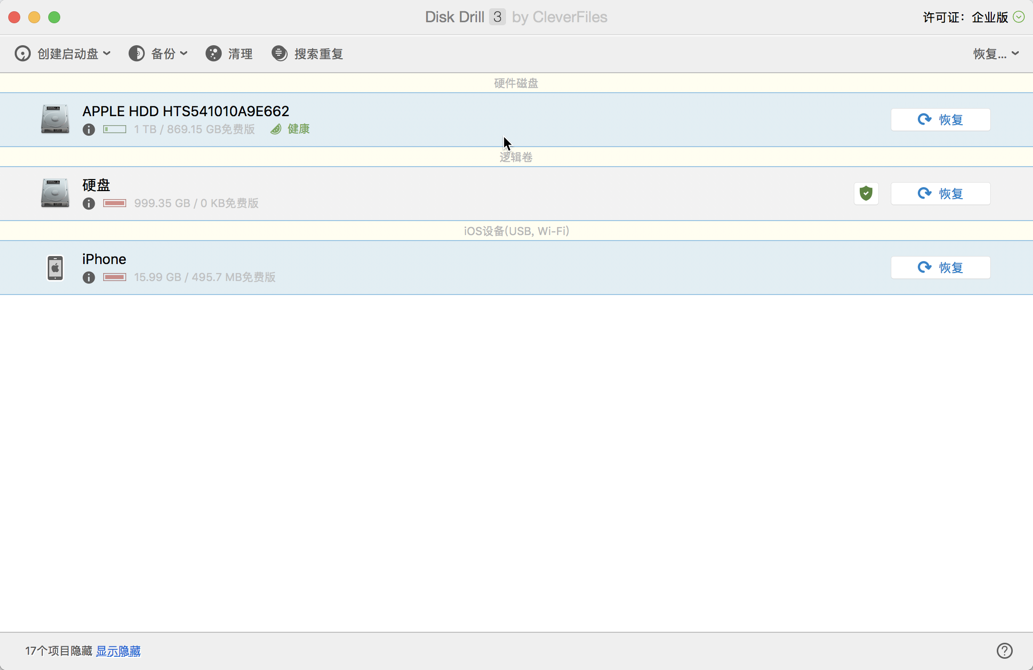This screenshot has width=1033, height=670.
Task: Select the iPhone device name
Action: click(104, 259)
